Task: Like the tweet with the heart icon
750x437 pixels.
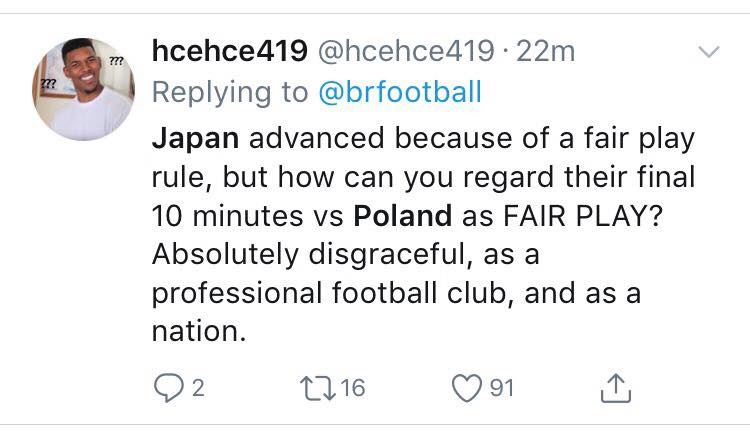Action: point(469,387)
